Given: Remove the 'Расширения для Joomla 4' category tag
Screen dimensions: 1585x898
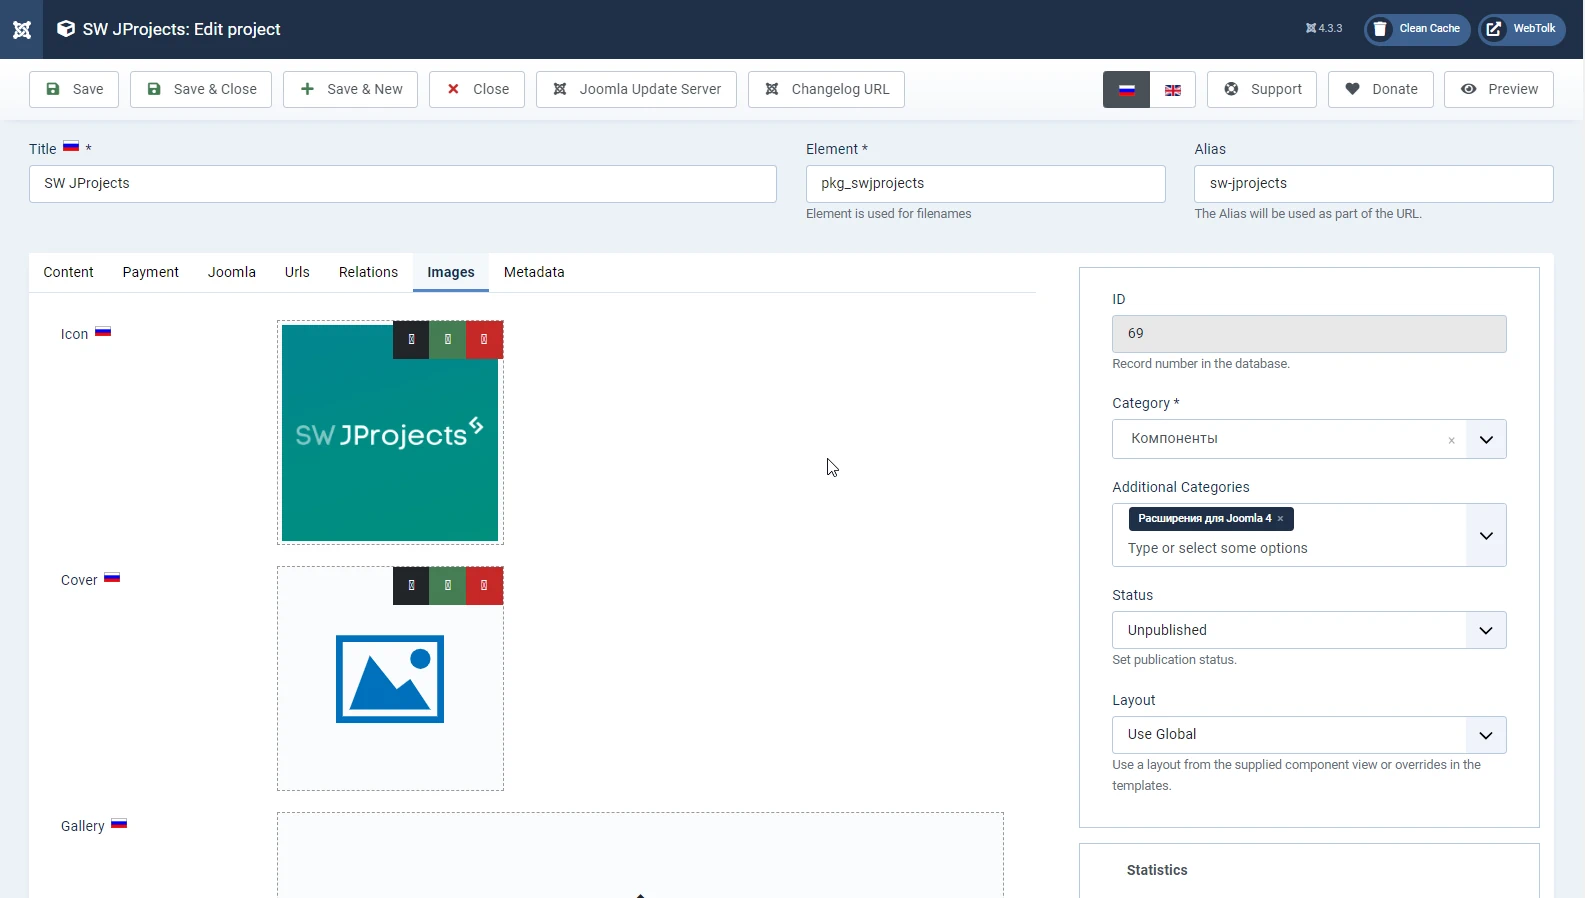Looking at the screenshot, I should (x=1280, y=519).
